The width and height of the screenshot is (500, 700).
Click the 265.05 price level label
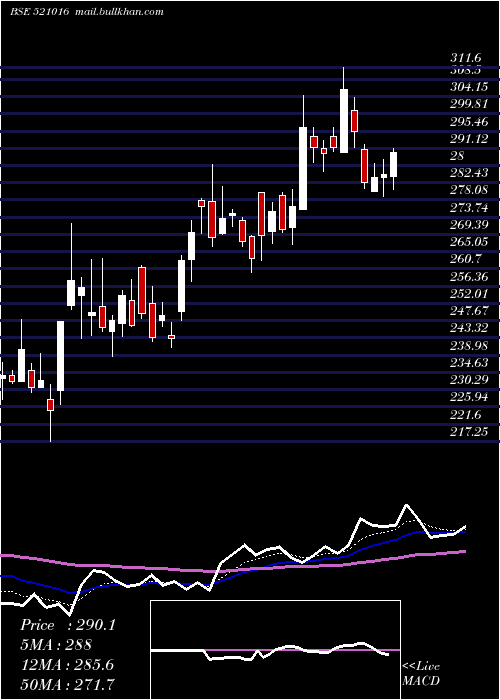coord(469,242)
